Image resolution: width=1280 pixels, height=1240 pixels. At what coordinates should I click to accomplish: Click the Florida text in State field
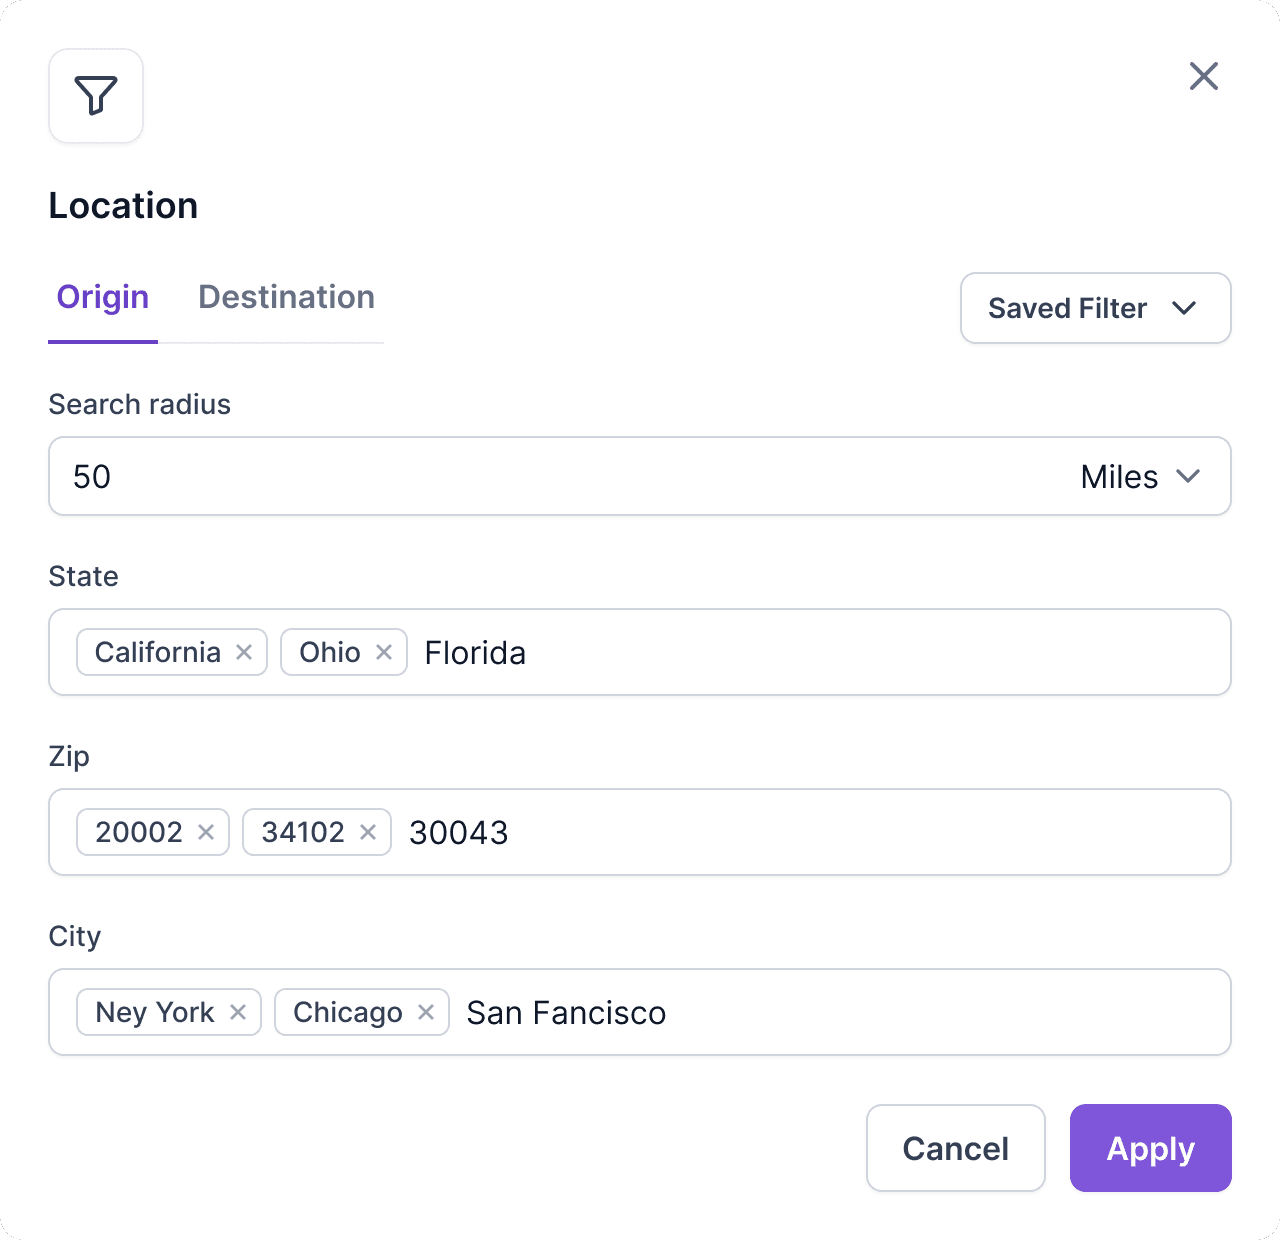click(x=475, y=653)
